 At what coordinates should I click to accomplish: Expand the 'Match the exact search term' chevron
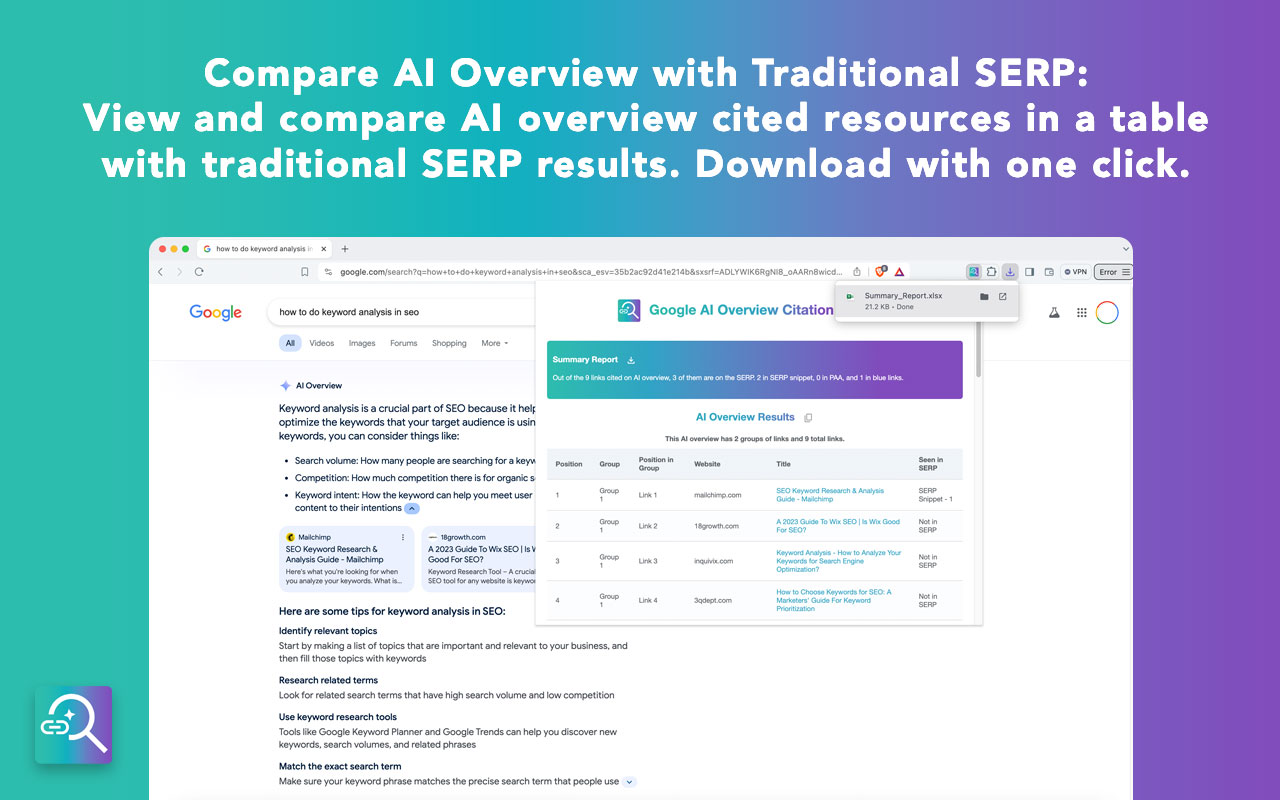coord(629,782)
